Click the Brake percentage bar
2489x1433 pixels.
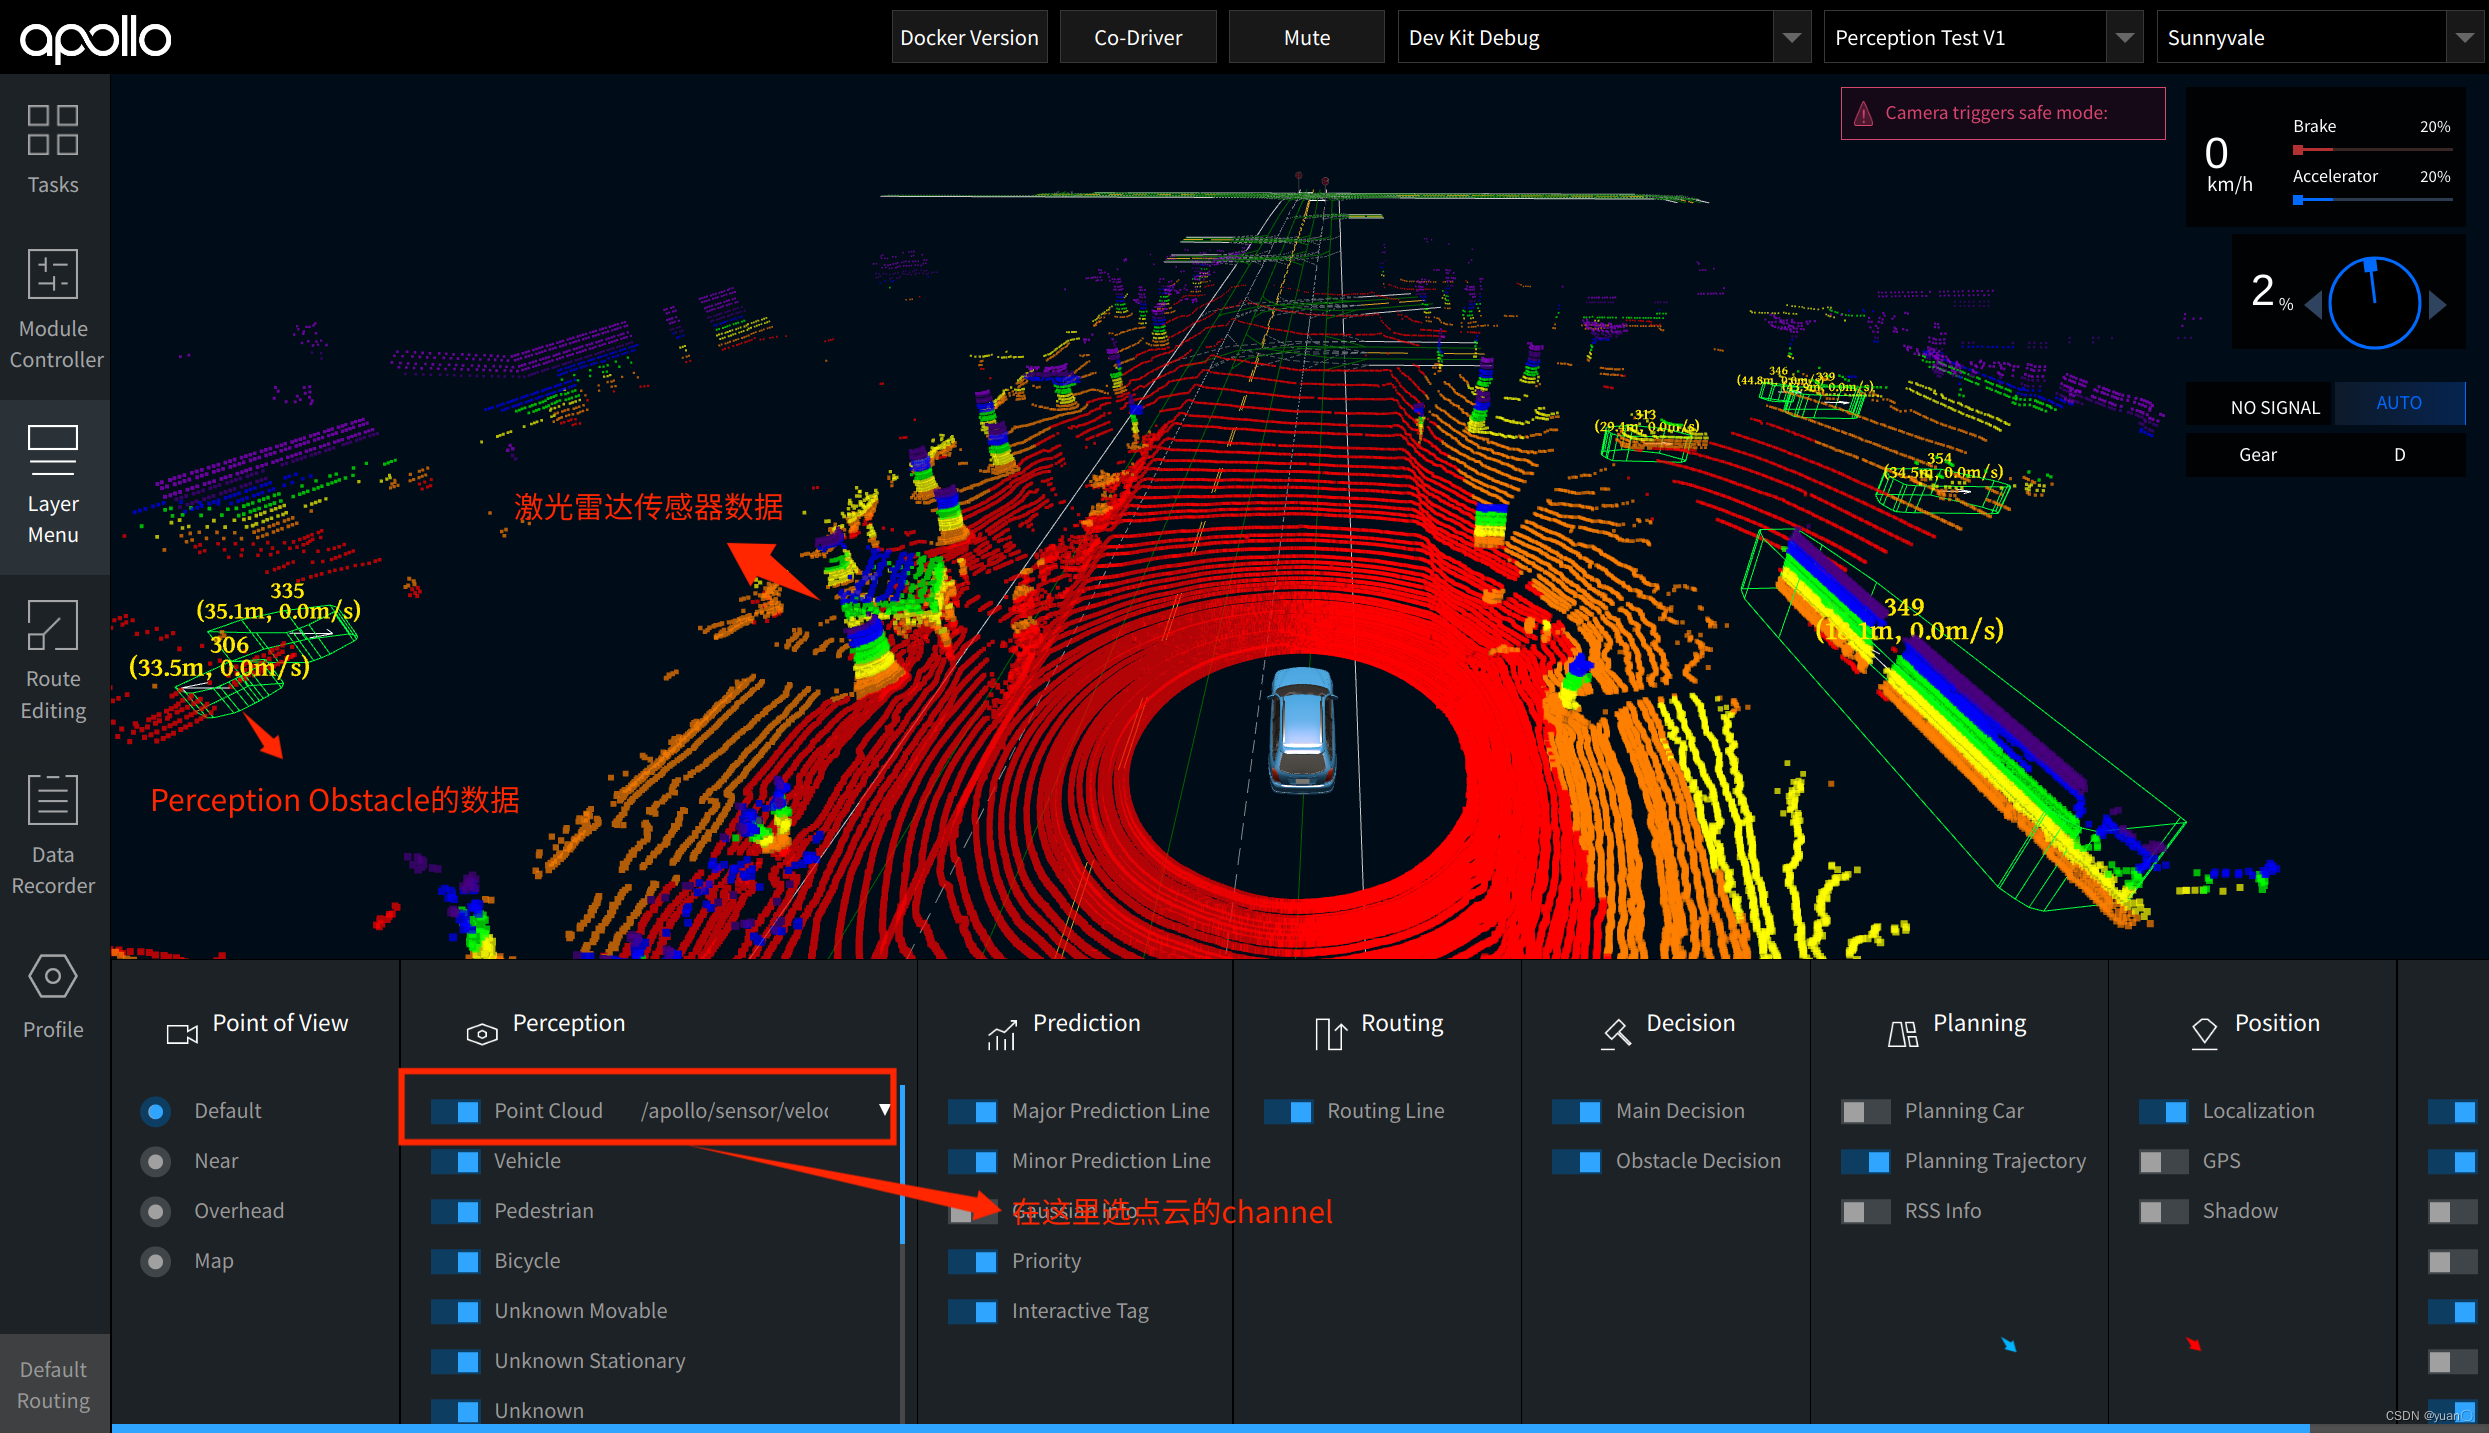pos(2372,150)
